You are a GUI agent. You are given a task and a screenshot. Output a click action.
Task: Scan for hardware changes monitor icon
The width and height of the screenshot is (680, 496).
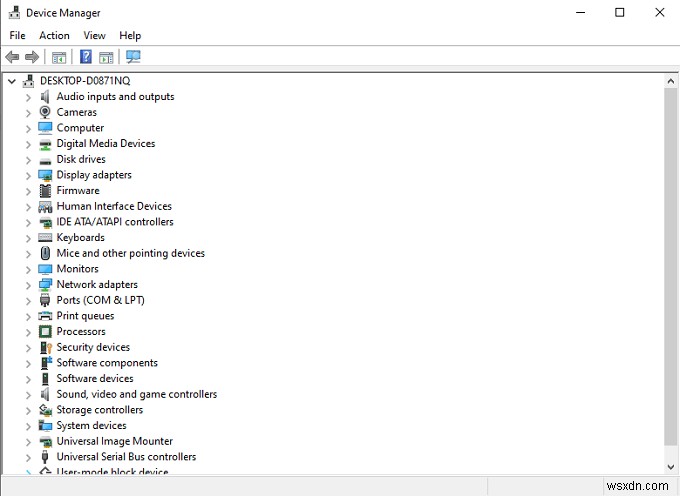coord(133,57)
